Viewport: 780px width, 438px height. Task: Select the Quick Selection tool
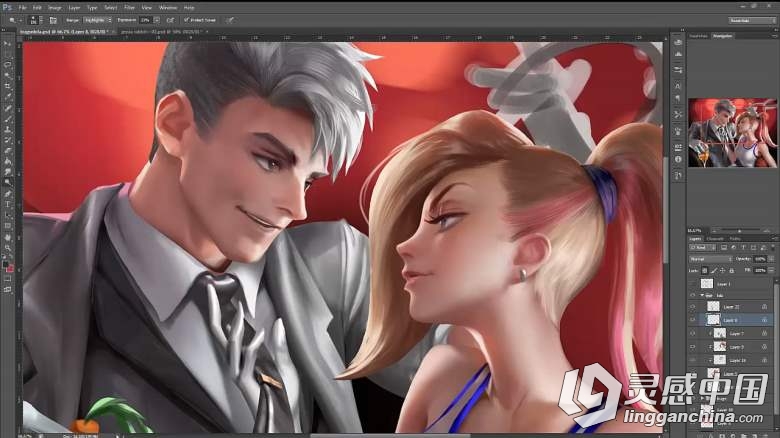point(8,75)
